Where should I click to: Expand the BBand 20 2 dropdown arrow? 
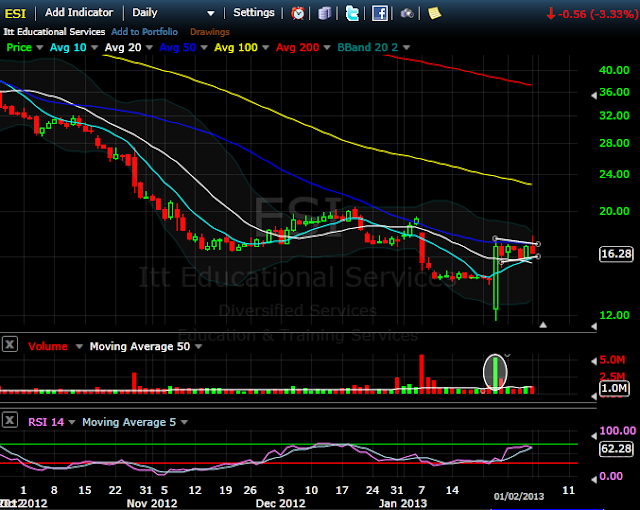[x=406, y=48]
